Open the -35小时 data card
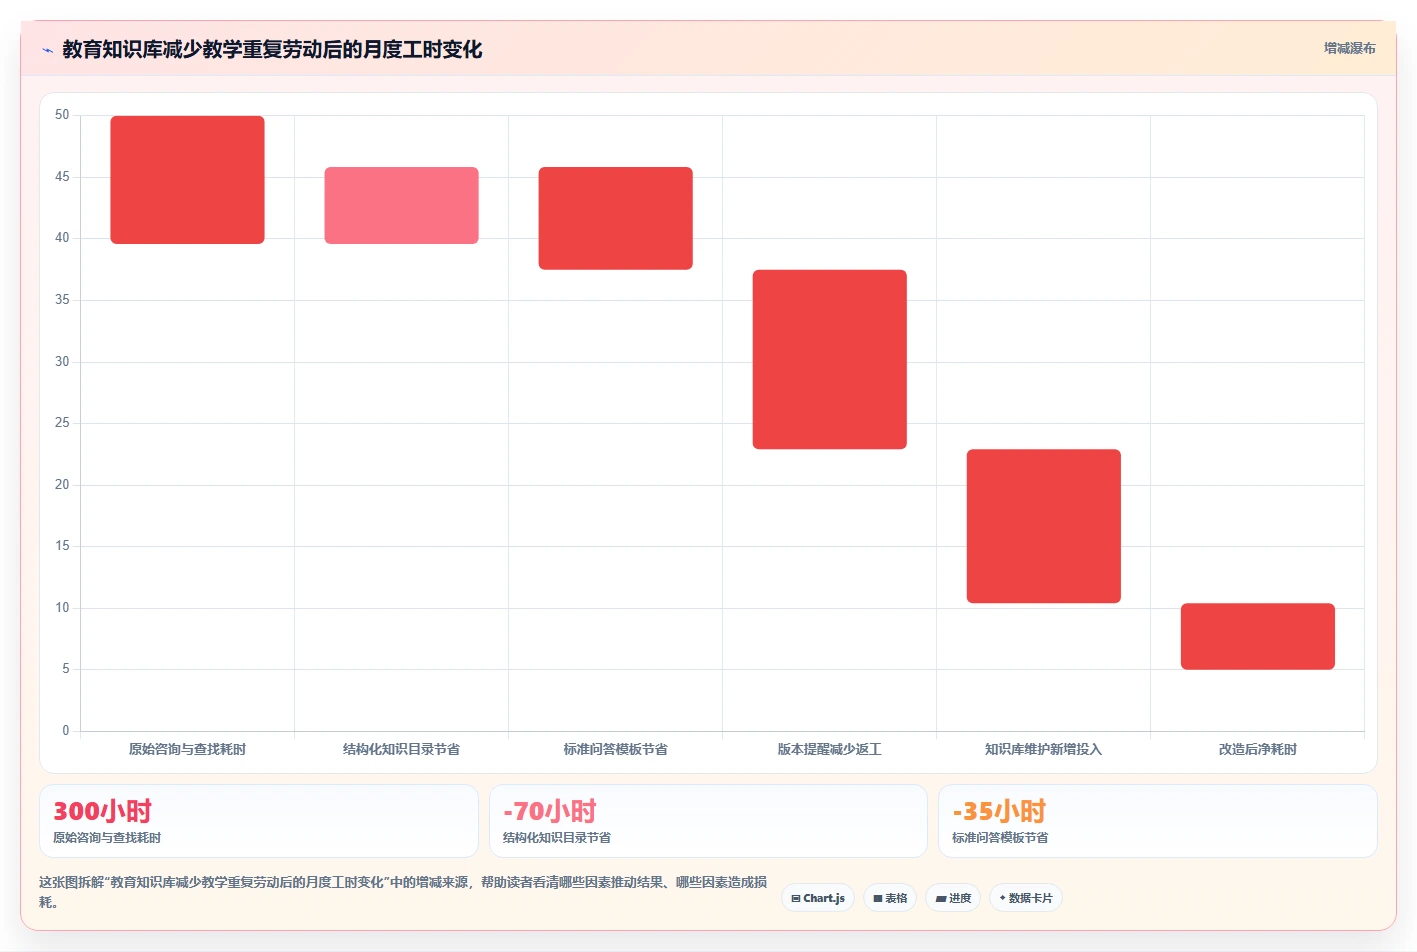 pos(1158,821)
